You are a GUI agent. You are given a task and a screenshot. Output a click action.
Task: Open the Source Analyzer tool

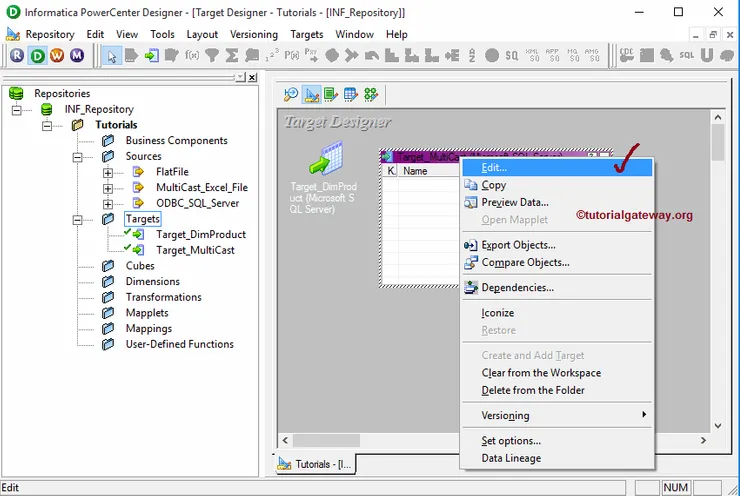click(291, 95)
